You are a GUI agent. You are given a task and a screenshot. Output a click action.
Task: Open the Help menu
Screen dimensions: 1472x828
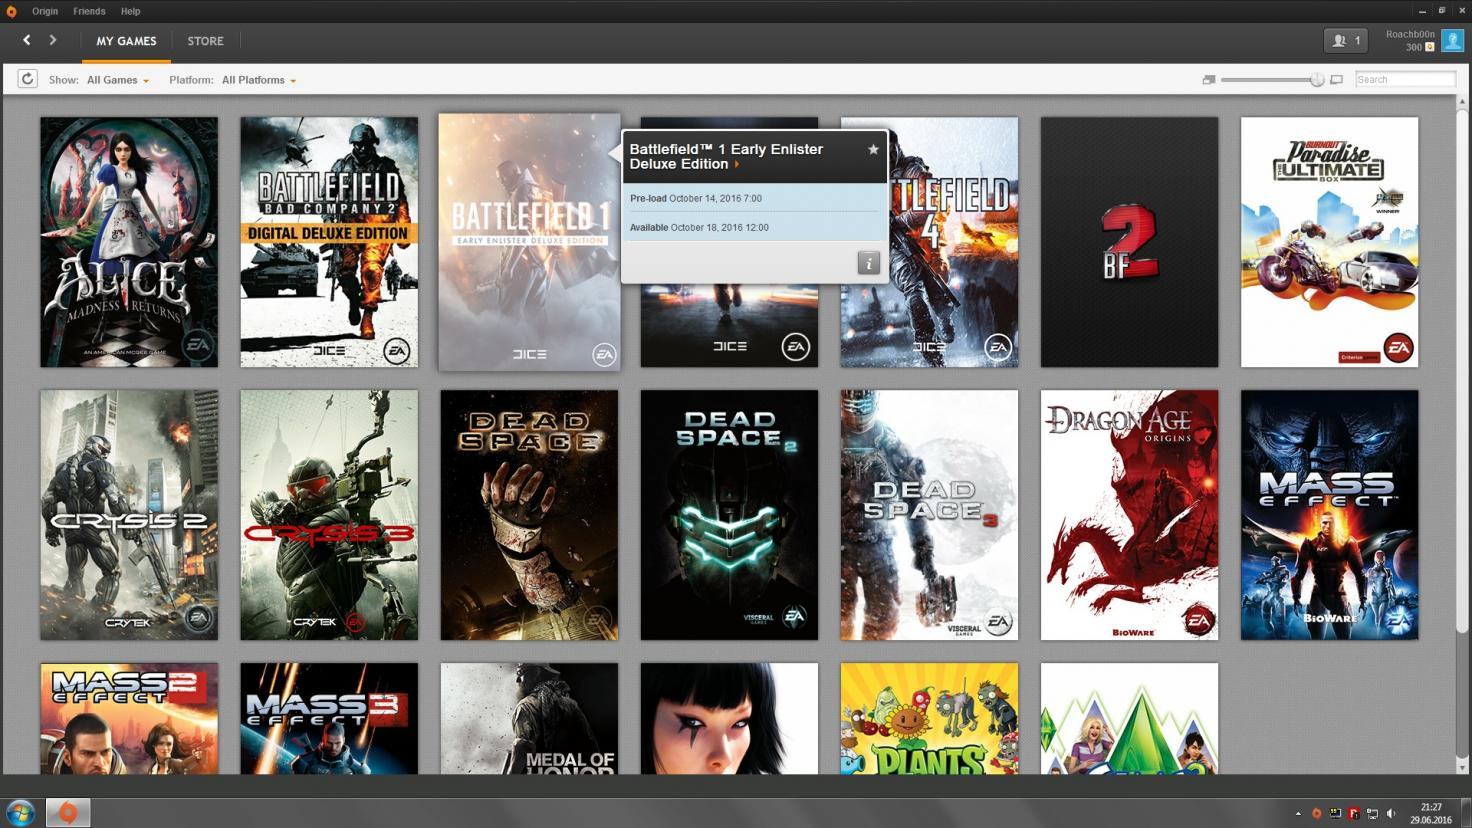pos(130,11)
